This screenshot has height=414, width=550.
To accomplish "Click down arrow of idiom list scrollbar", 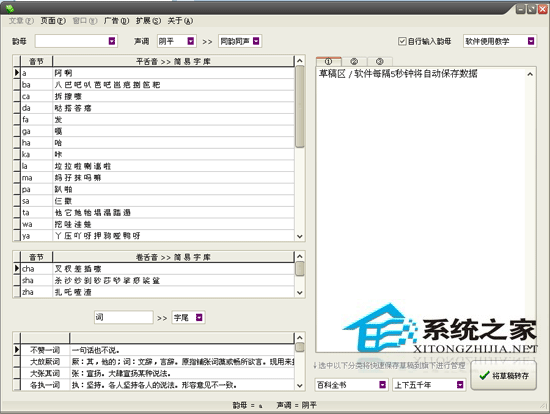I will 300,385.
